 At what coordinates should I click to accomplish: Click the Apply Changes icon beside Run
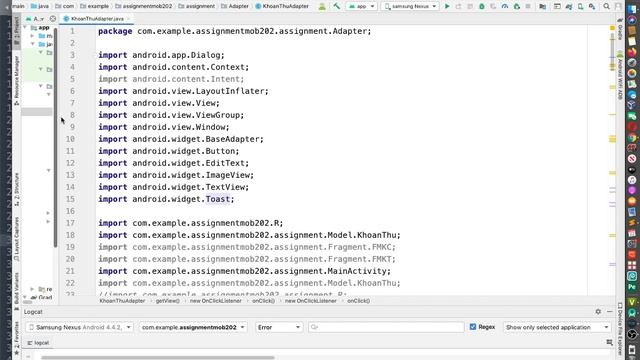tap(458, 7)
